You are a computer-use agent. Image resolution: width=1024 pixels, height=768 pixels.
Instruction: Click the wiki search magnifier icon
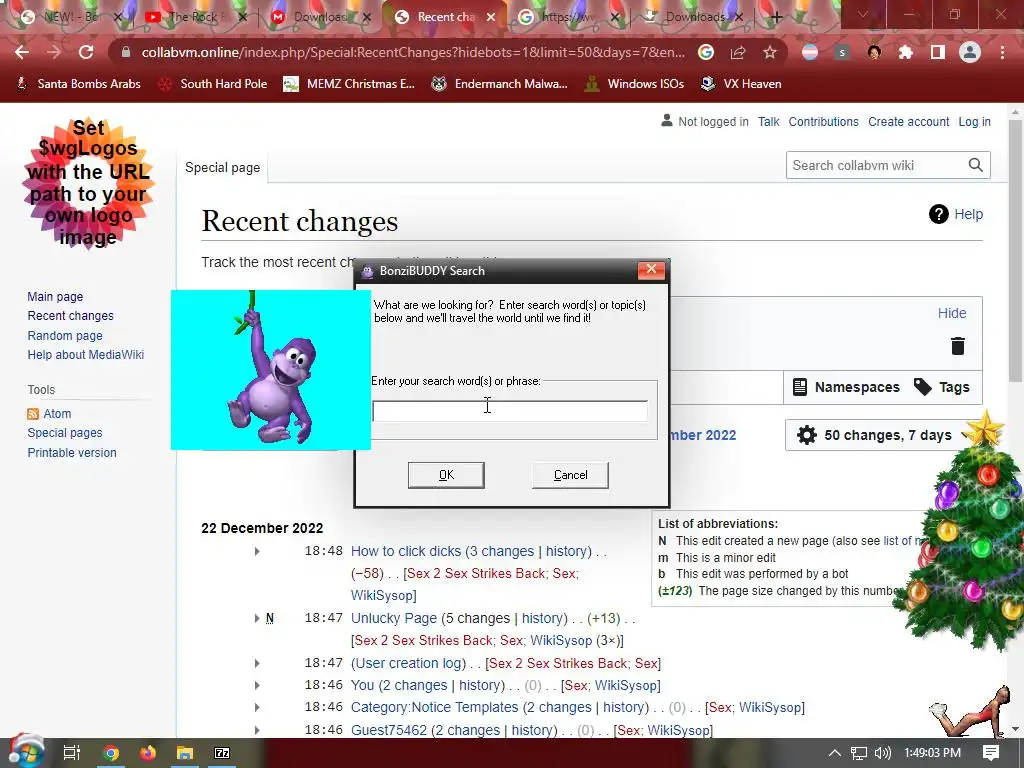pos(976,165)
